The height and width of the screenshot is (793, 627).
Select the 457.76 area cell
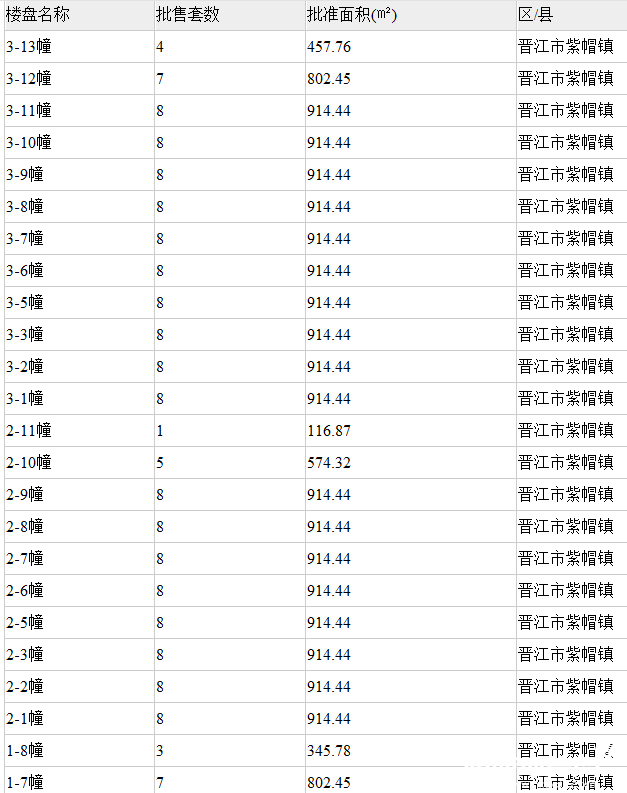329,47
